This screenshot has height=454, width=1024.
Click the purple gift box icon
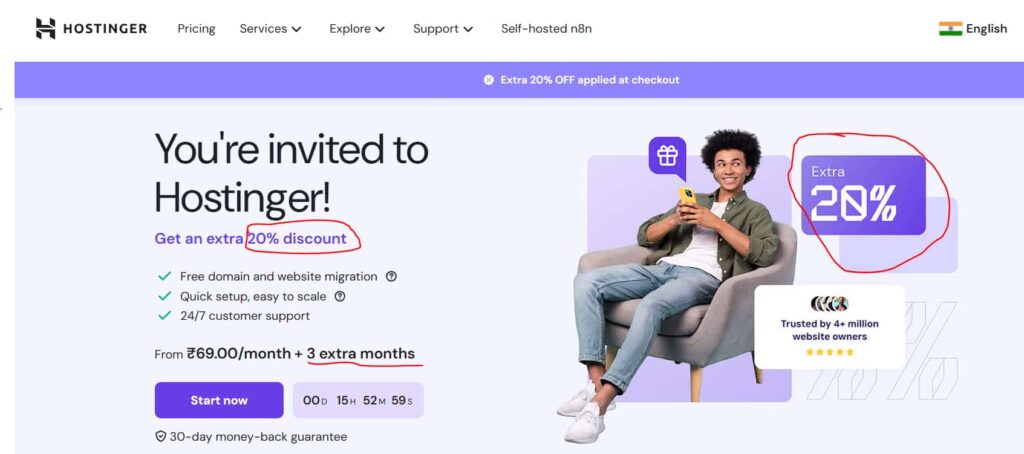pos(667,155)
